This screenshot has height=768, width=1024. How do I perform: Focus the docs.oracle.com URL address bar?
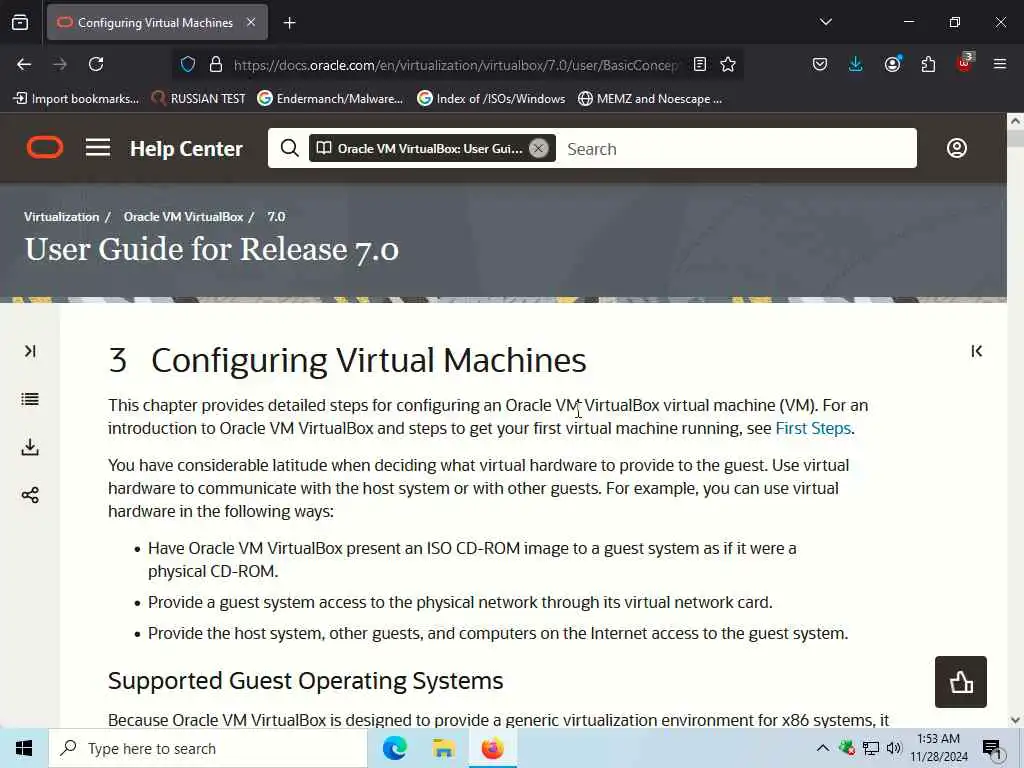pyautogui.click(x=456, y=65)
